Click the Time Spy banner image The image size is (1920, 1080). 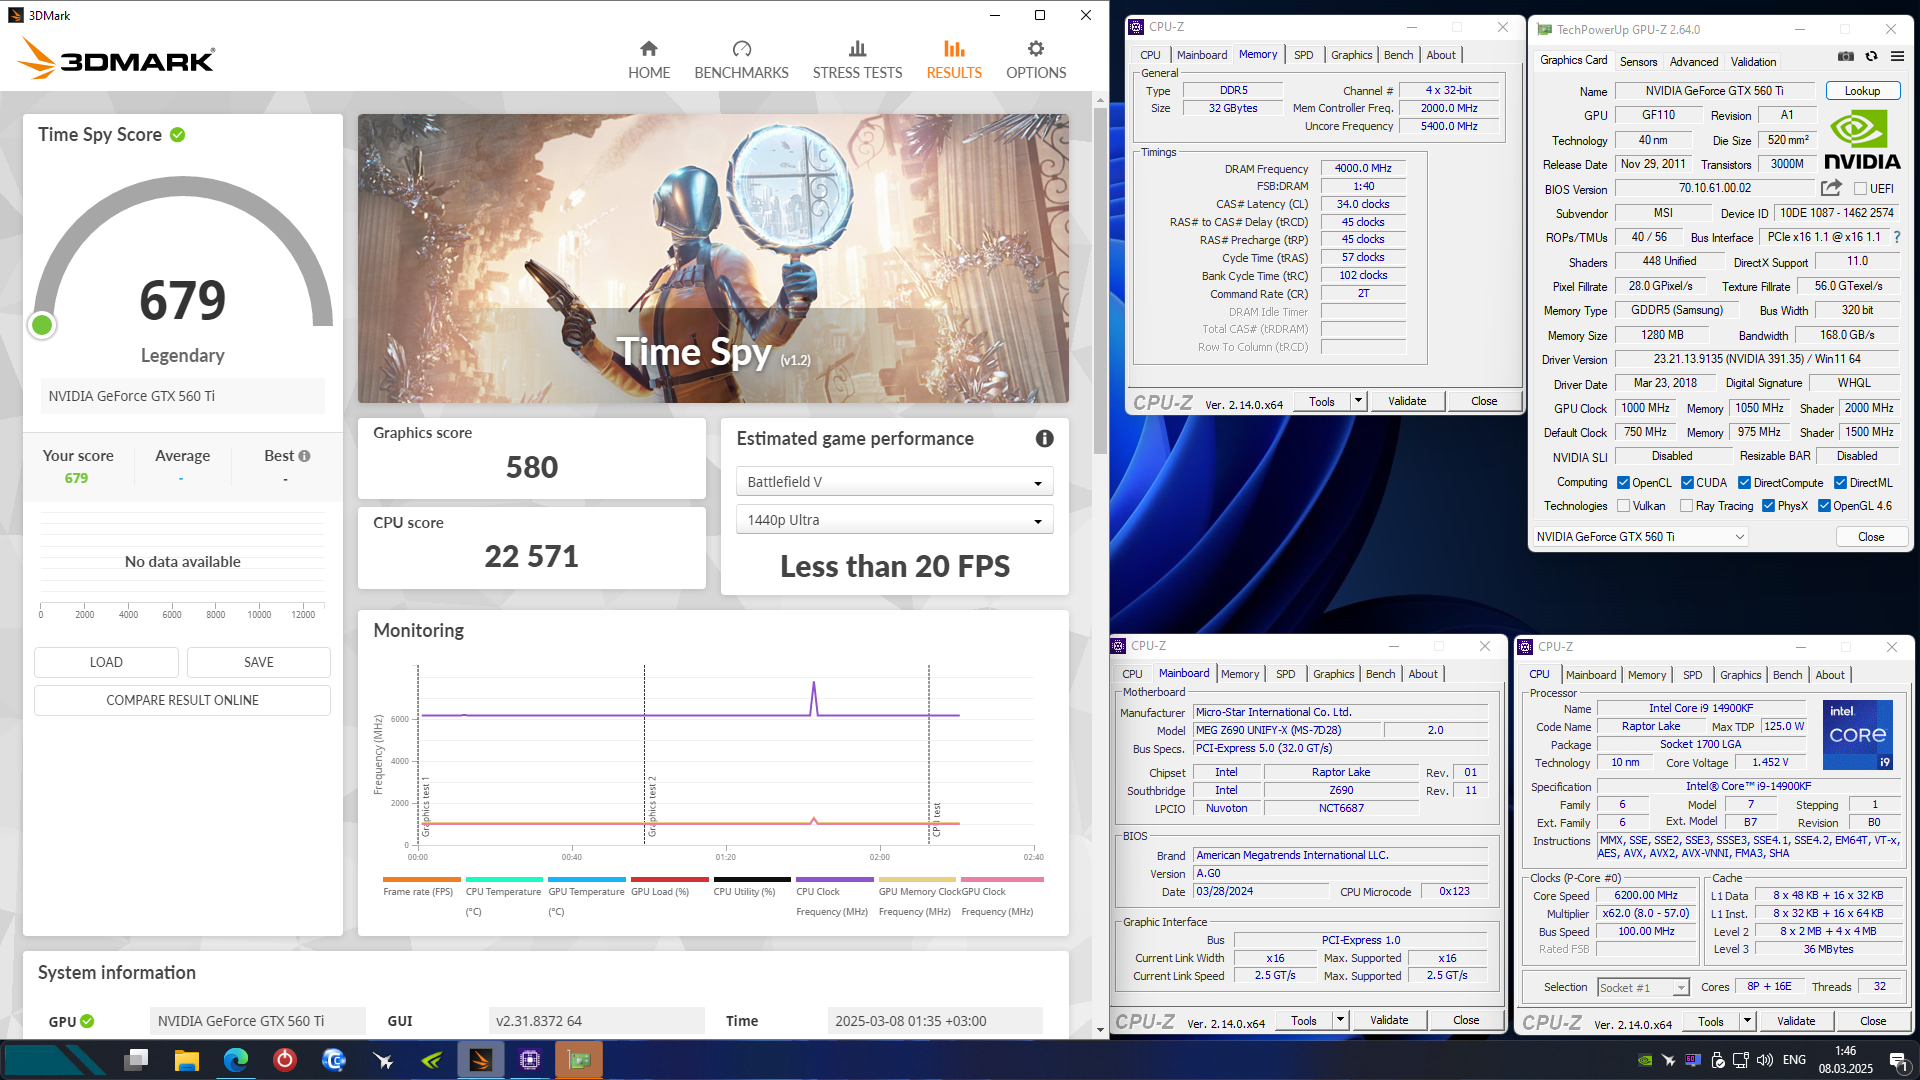click(x=713, y=258)
